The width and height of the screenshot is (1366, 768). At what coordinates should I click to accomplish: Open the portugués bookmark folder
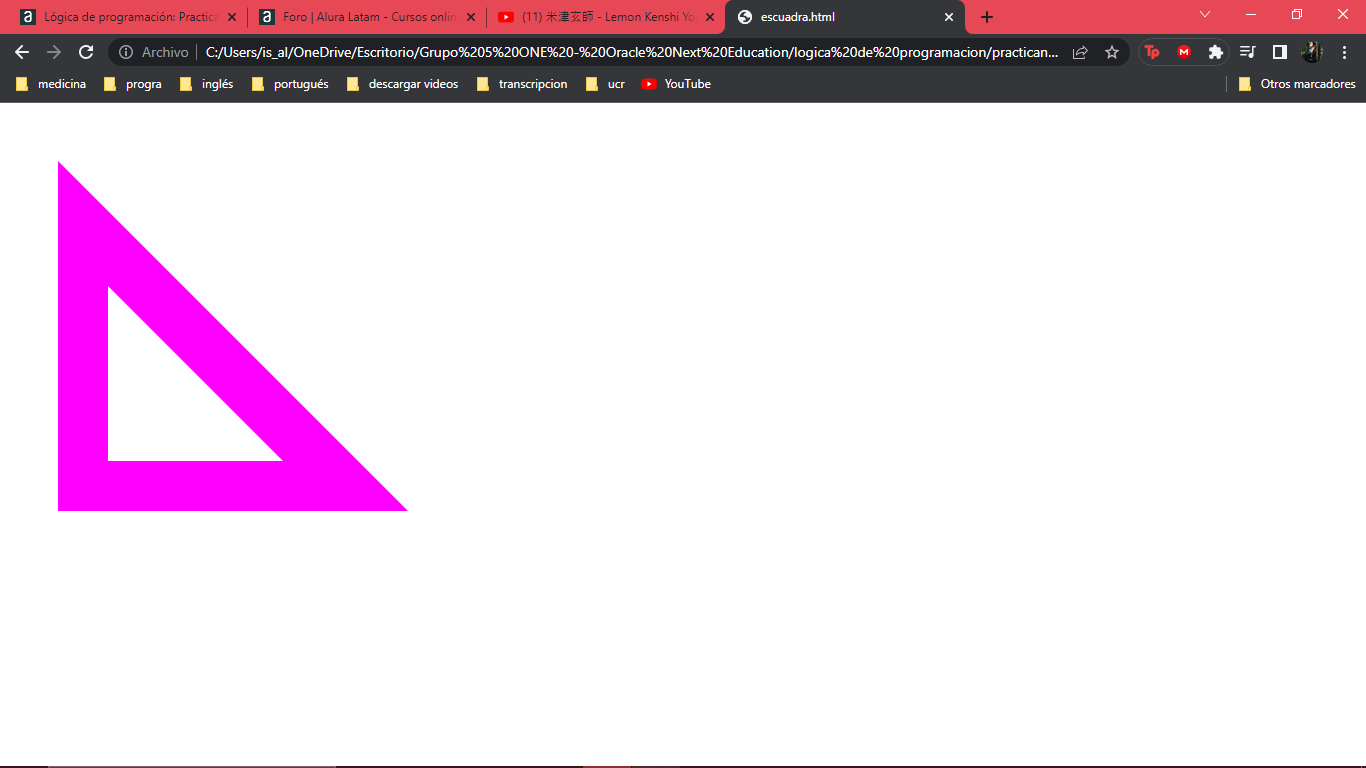tap(290, 84)
